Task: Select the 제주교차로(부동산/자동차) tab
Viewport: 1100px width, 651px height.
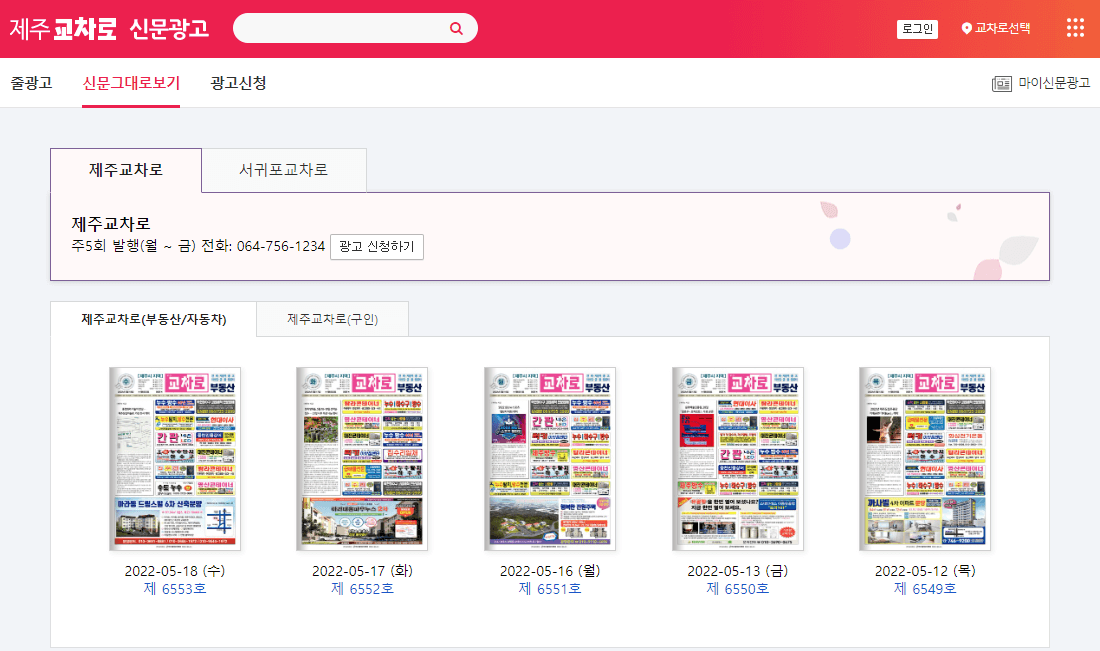Action: tap(153, 319)
